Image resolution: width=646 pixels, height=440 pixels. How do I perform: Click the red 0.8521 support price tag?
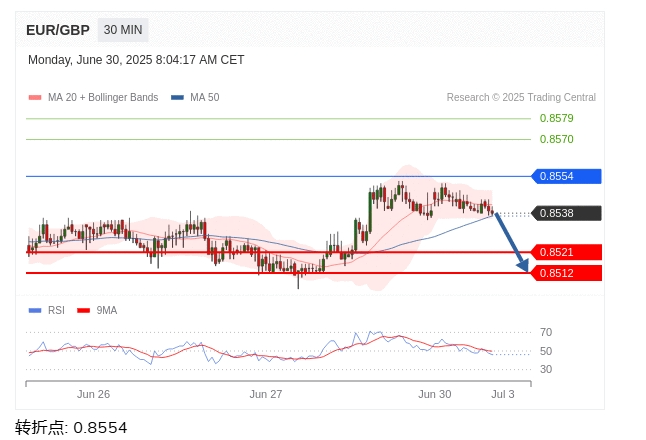[566, 252]
